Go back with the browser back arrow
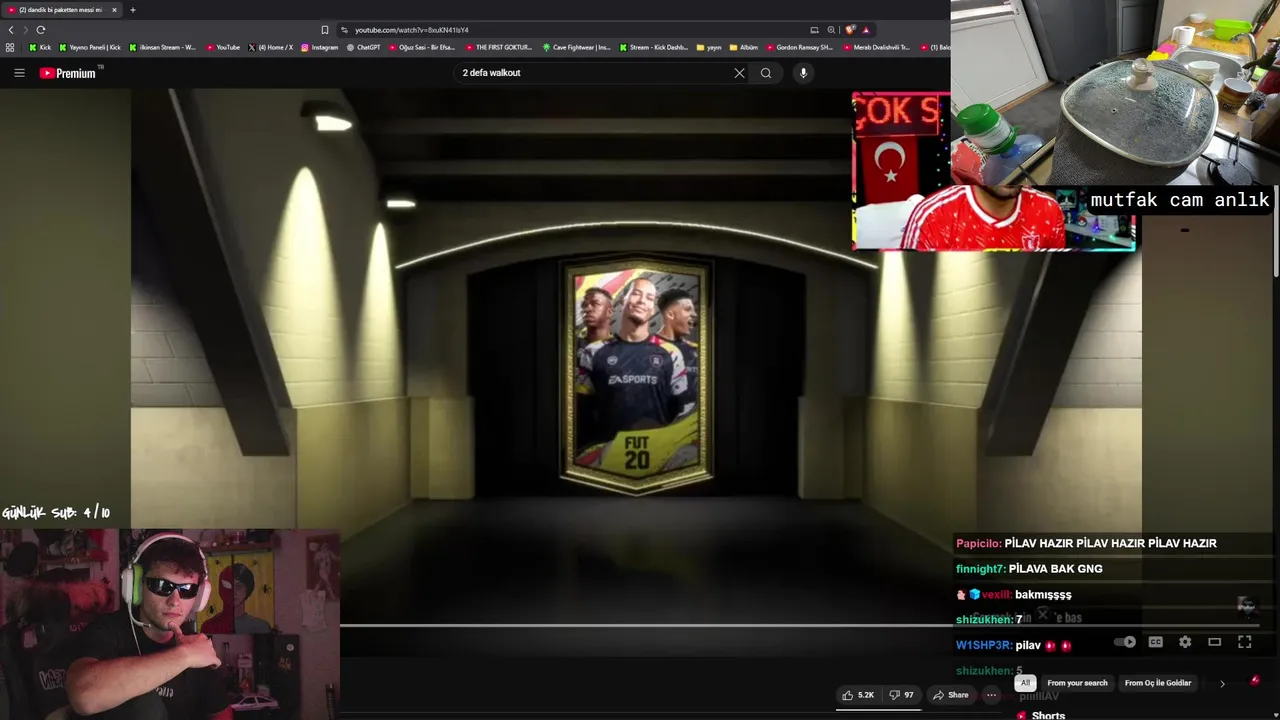 click(11, 30)
